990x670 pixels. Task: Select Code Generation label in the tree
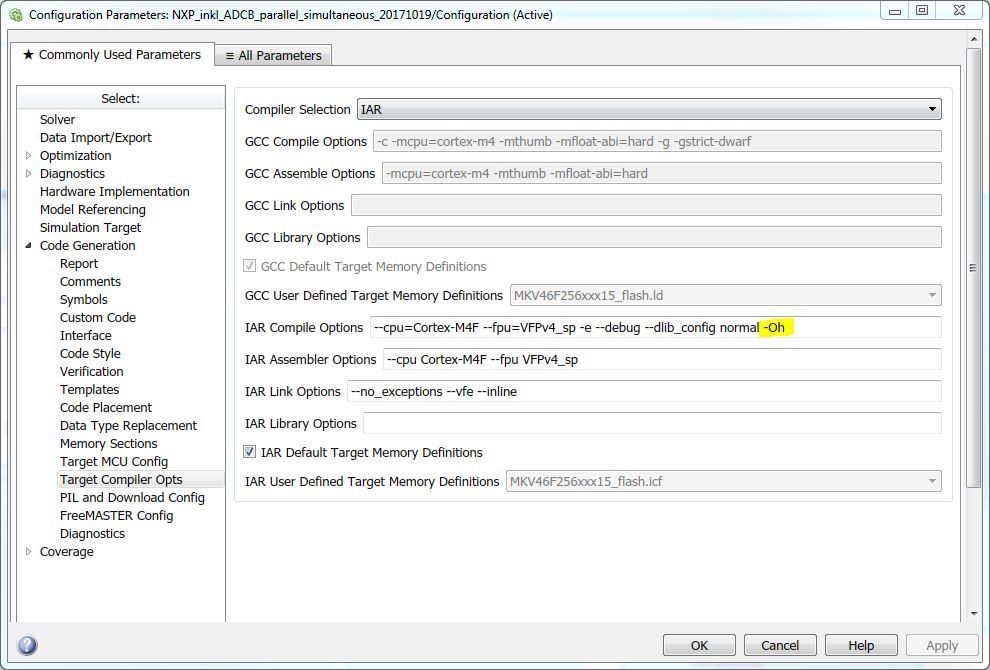(x=87, y=245)
